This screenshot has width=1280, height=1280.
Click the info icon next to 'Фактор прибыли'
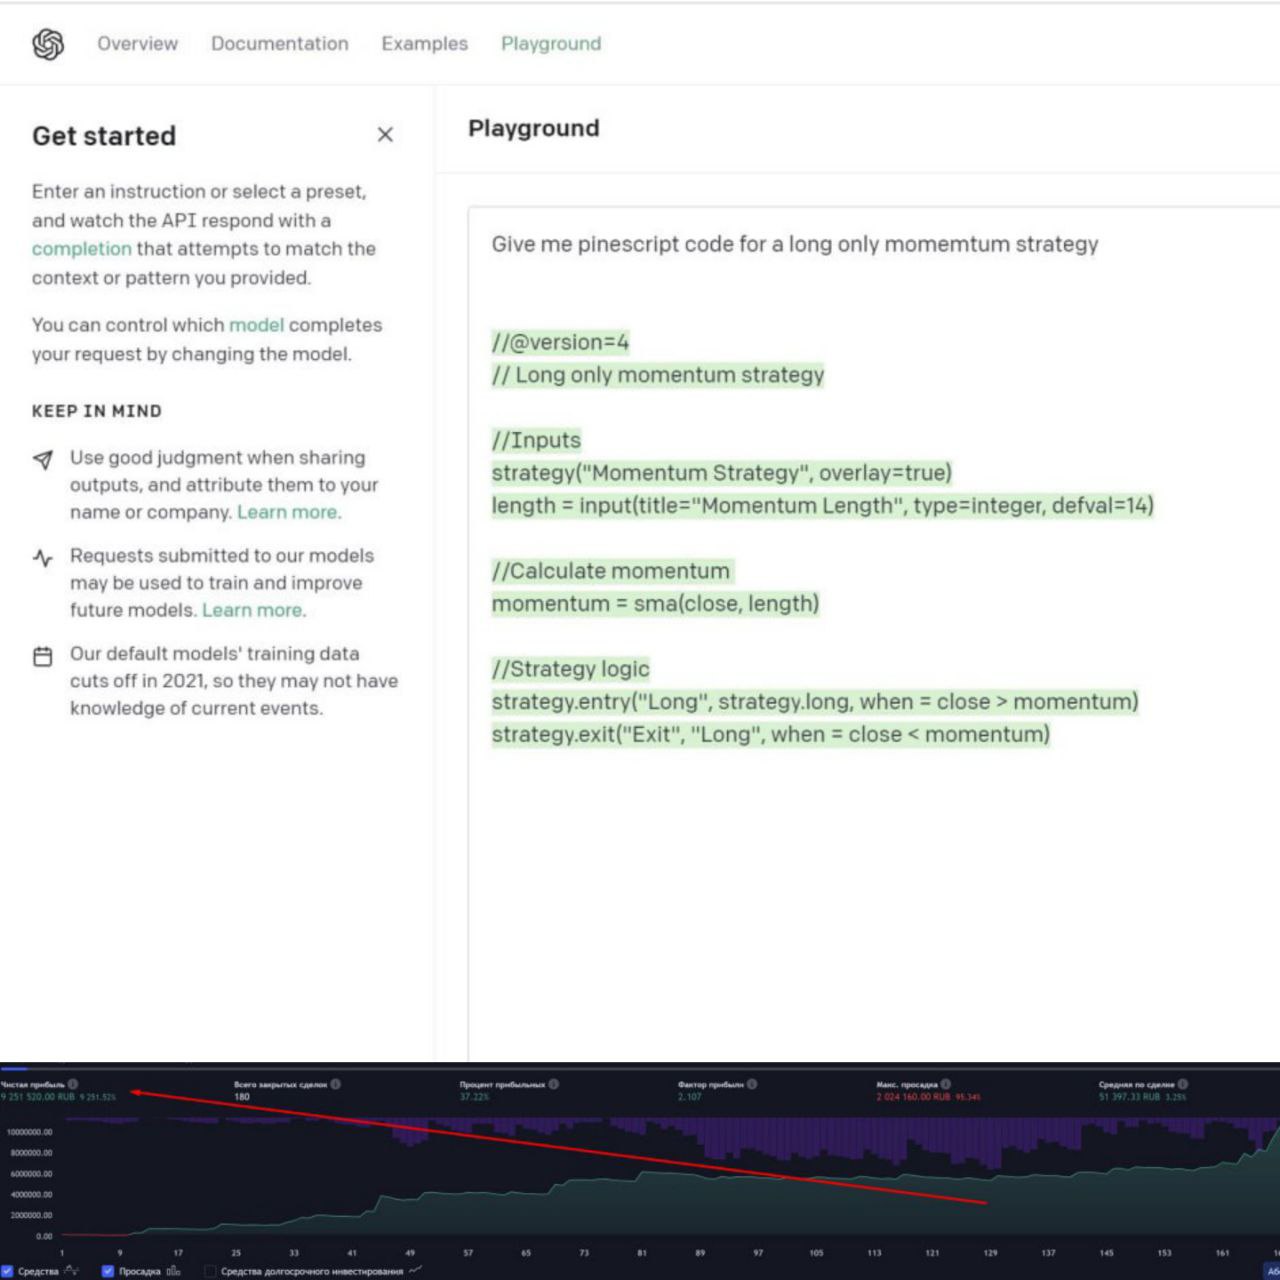[x=752, y=1084]
